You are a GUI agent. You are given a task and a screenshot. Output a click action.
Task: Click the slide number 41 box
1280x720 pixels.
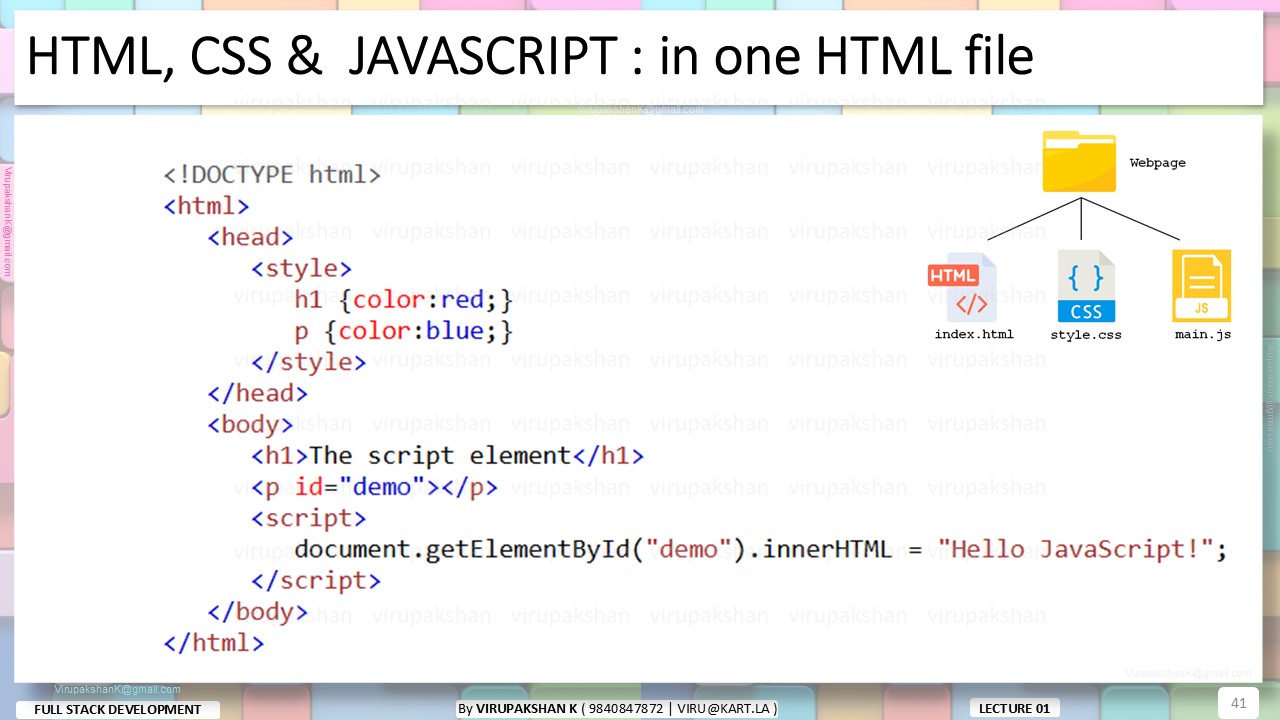(1238, 703)
